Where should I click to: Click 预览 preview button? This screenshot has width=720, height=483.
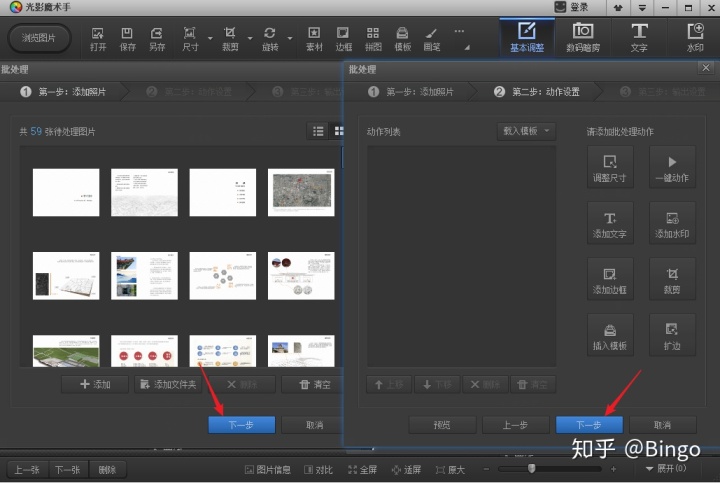[x=442, y=425]
